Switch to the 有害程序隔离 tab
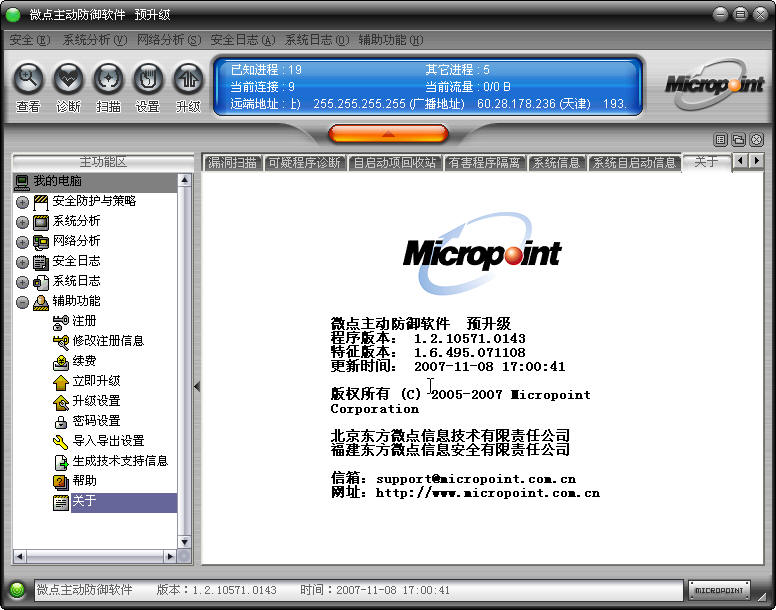The width and height of the screenshot is (776, 610). pyautogui.click(x=485, y=162)
